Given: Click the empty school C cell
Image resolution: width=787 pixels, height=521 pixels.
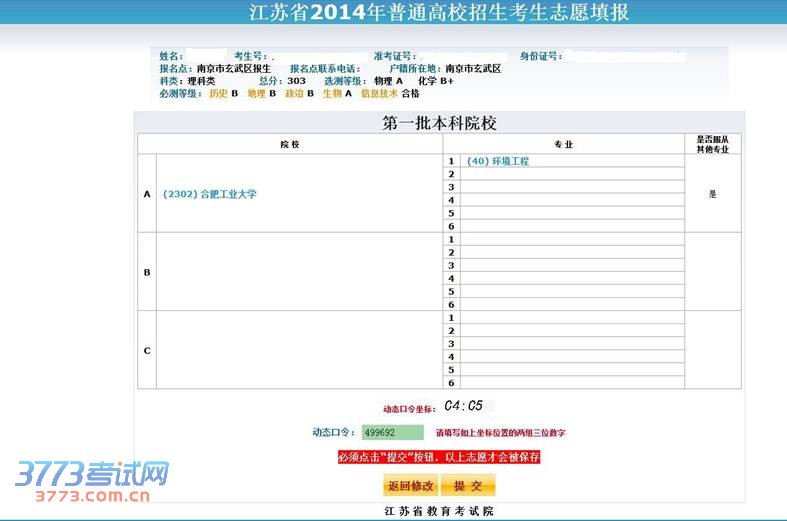Looking at the screenshot, I should [299, 350].
